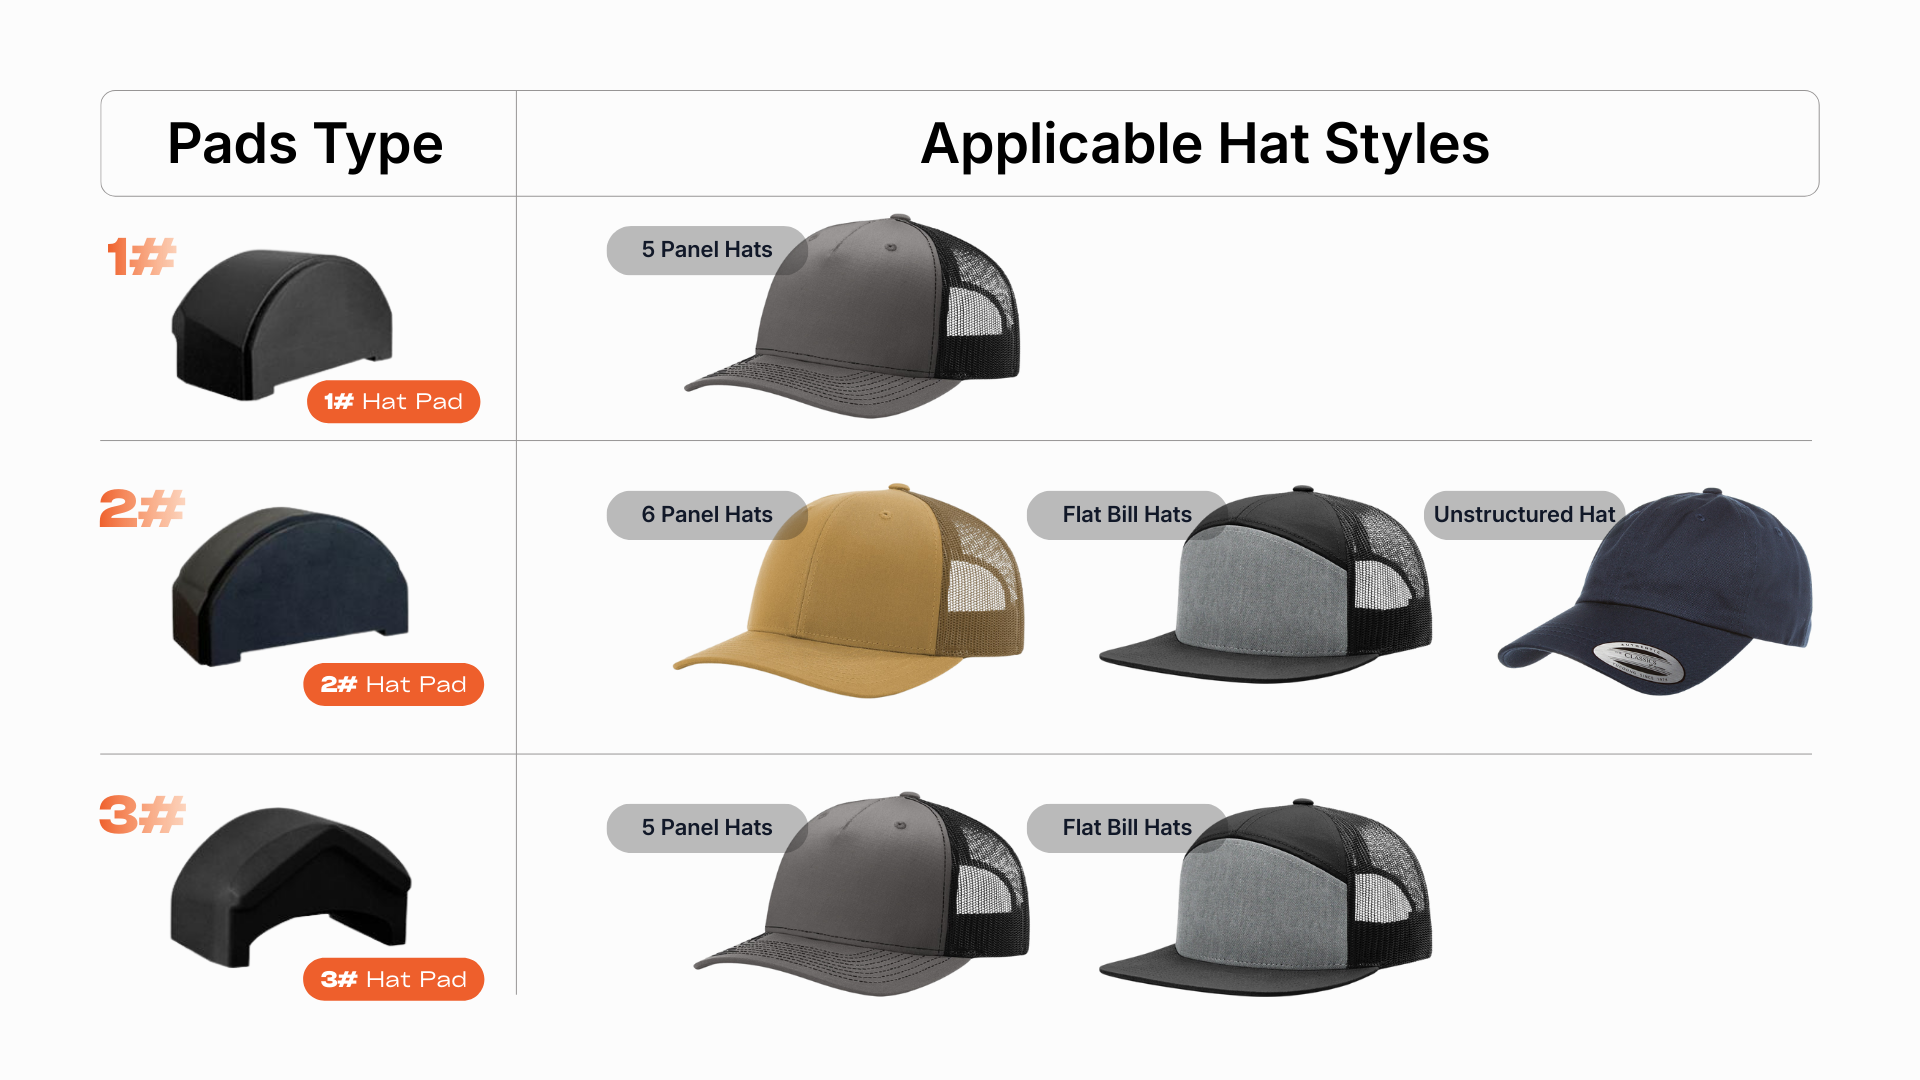Toggle the 1# Hat Pad orange badge
Image resolution: width=1920 pixels, height=1080 pixels.
click(x=393, y=401)
